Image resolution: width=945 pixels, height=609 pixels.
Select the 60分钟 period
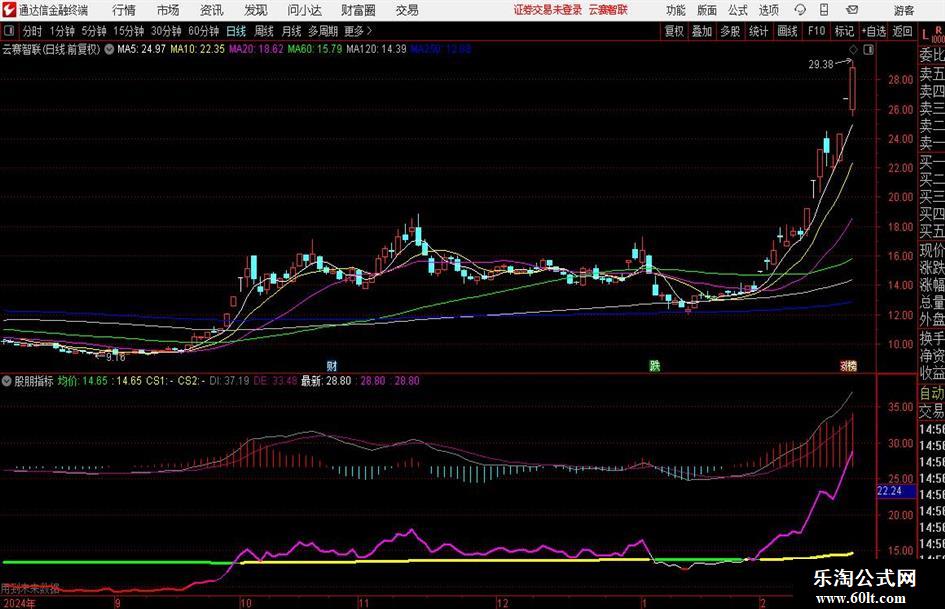tap(203, 31)
